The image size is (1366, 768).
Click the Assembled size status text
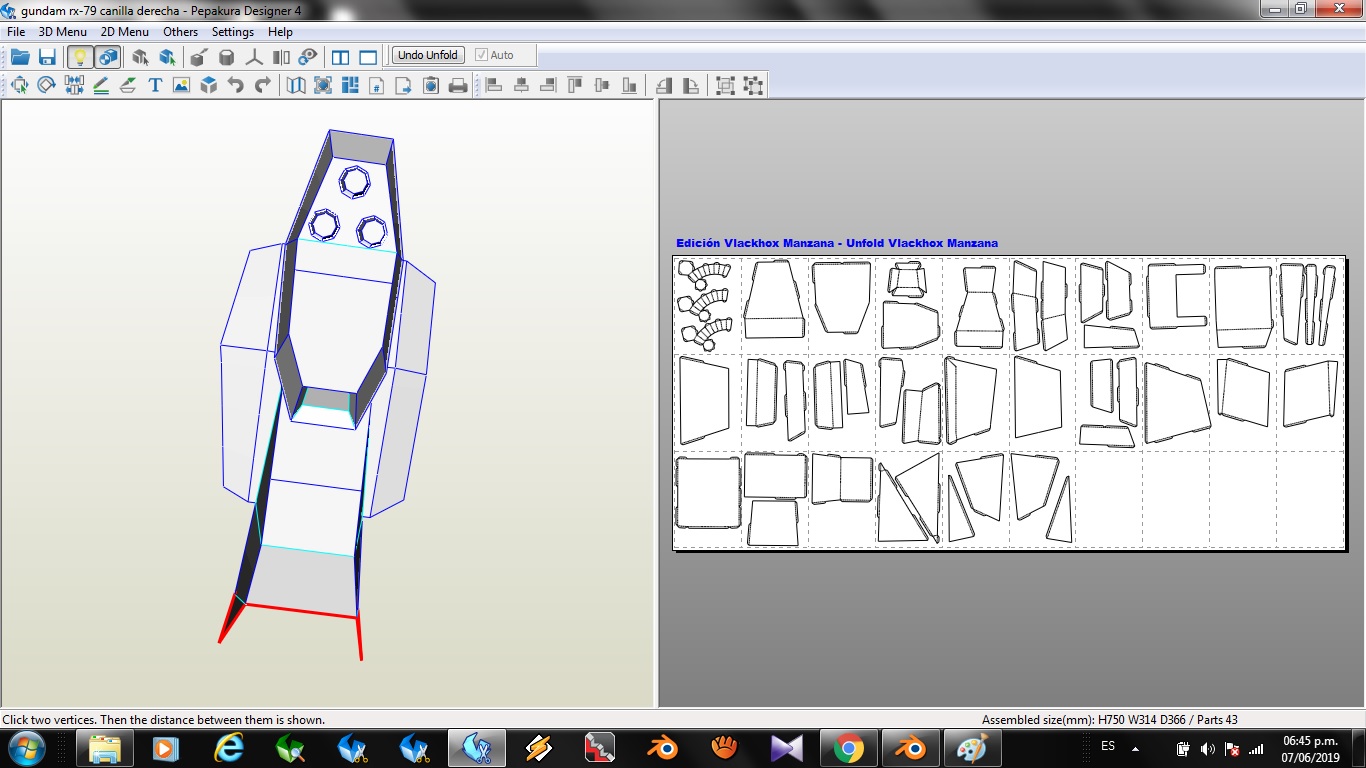(1110, 720)
